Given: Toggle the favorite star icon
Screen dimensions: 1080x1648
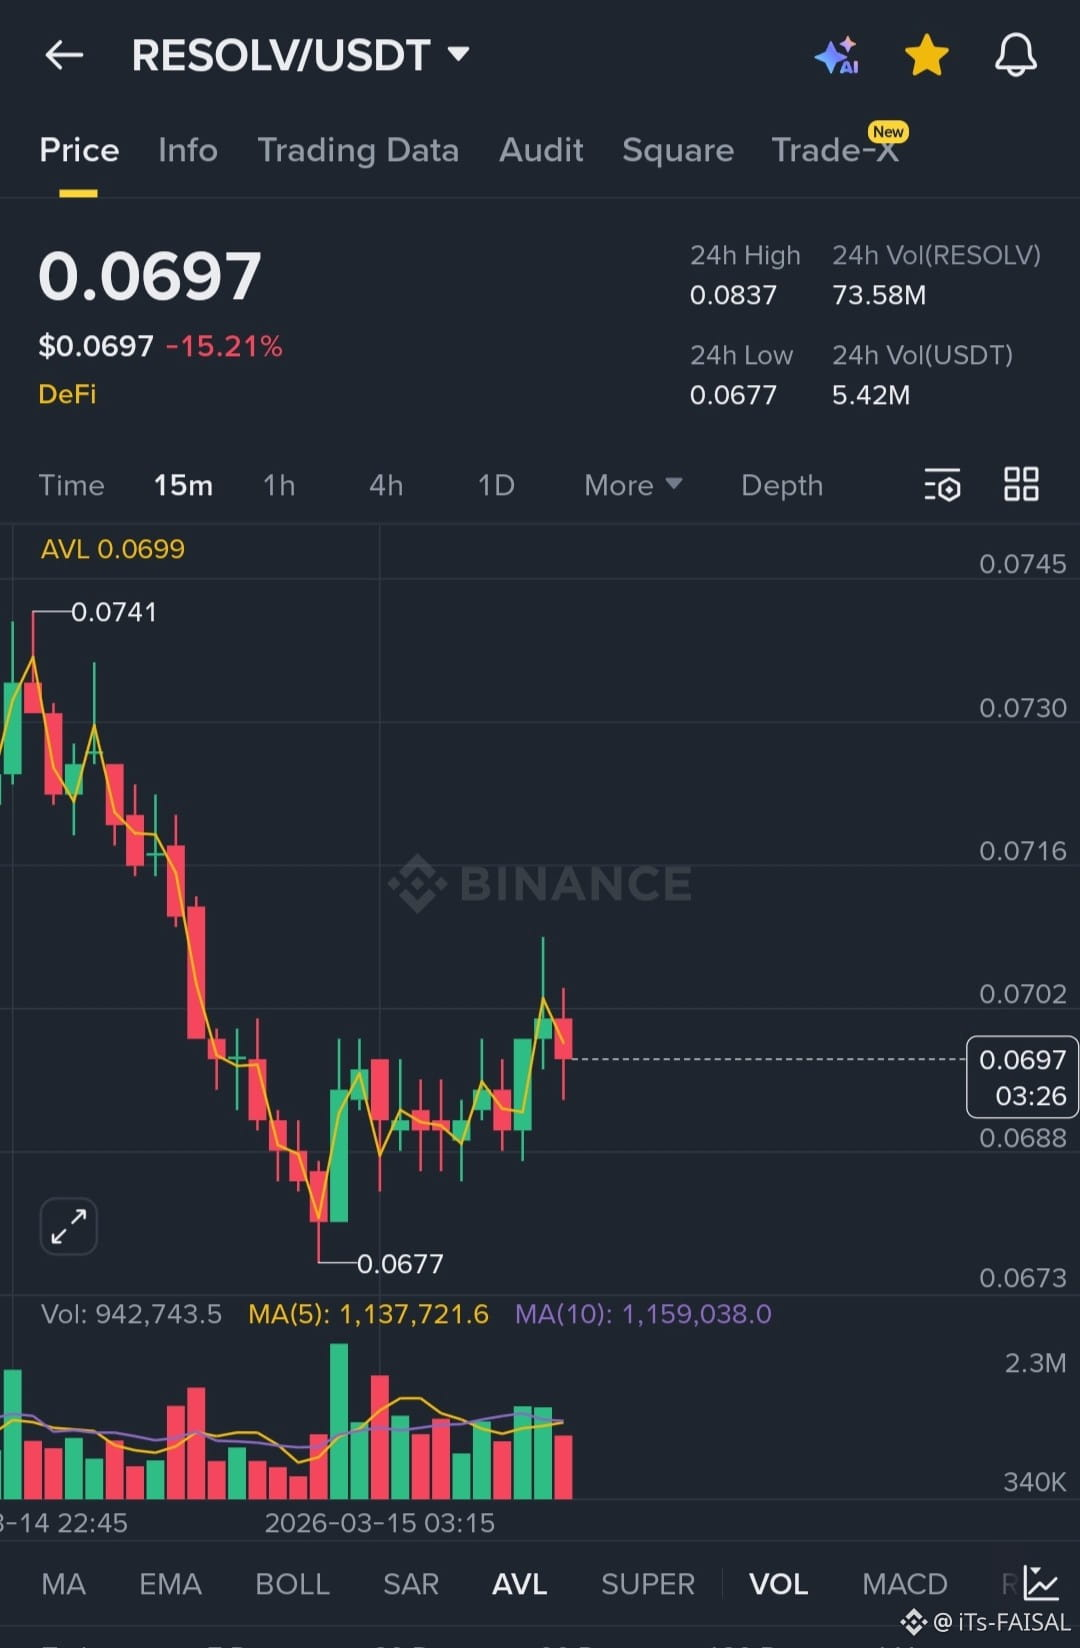Looking at the screenshot, I should pos(926,55).
